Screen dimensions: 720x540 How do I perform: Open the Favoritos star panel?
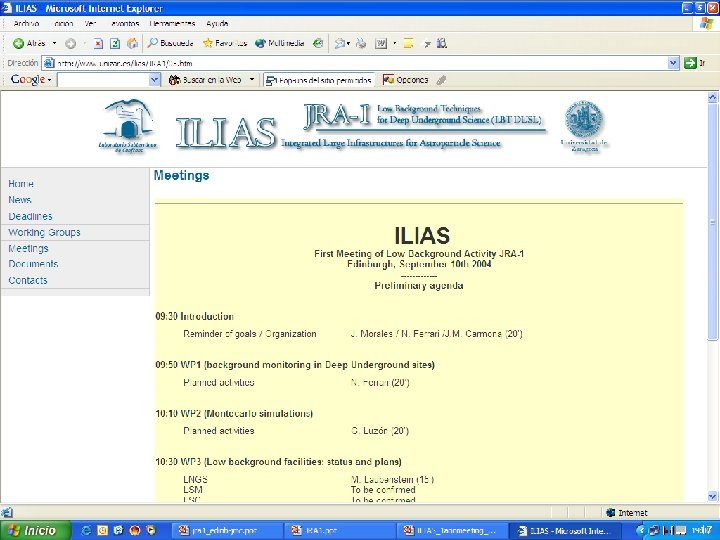(225, 43)
